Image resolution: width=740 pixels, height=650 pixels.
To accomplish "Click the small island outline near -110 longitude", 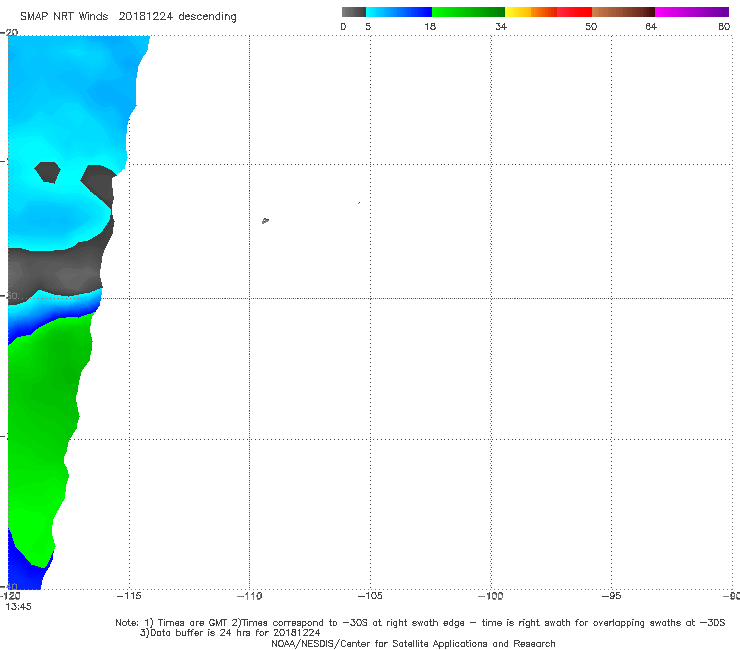I will [265, 220].
